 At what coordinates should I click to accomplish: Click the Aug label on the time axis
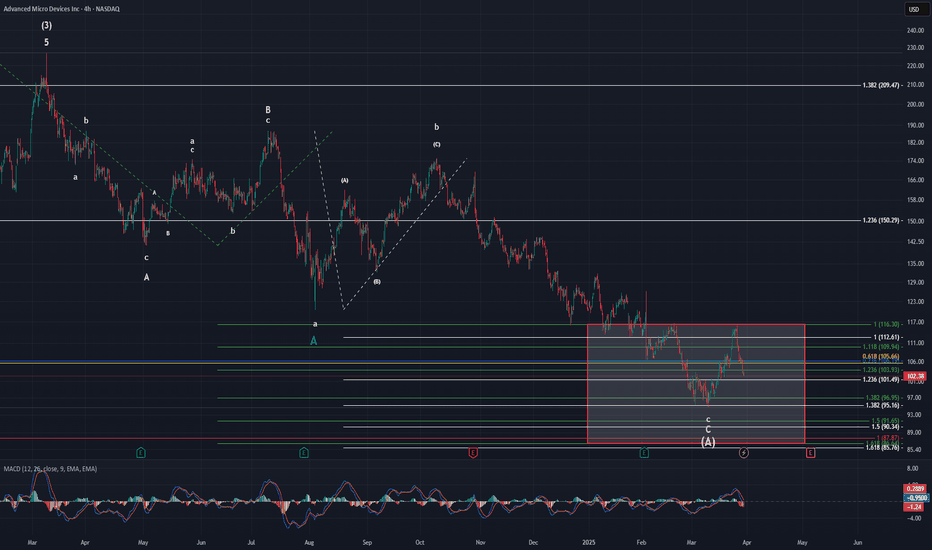309,543
